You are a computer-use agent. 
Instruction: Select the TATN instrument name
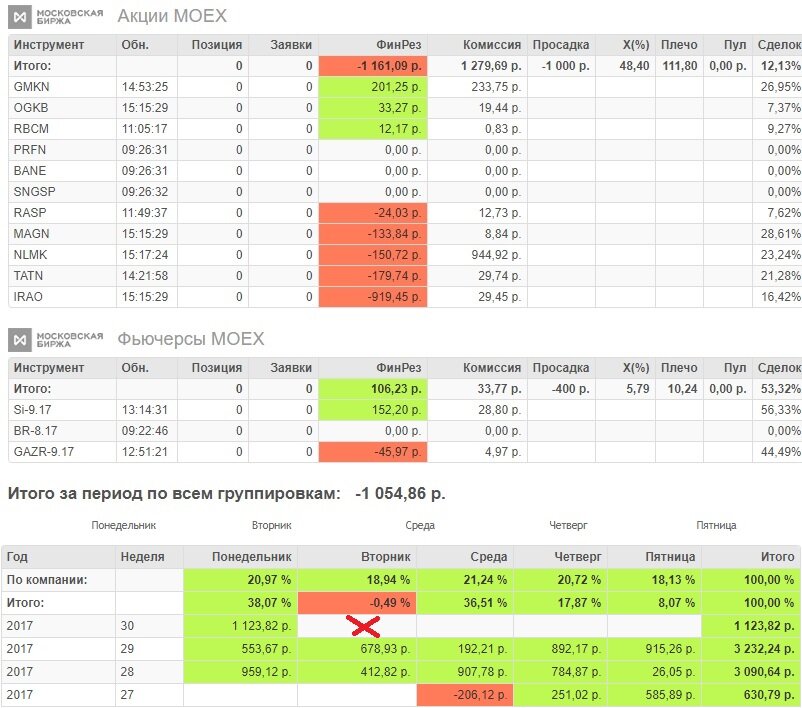[28, 276]
